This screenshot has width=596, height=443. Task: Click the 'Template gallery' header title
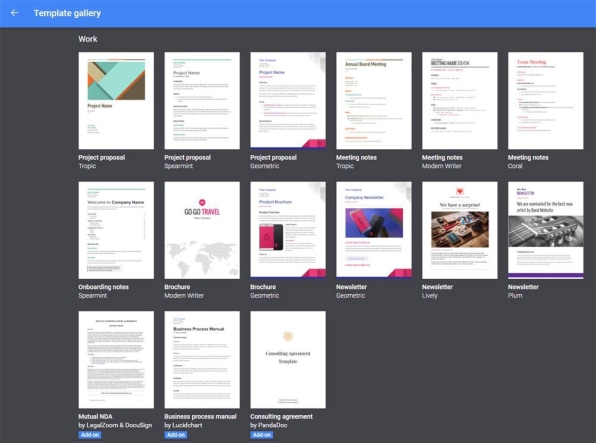coord(67,13)
